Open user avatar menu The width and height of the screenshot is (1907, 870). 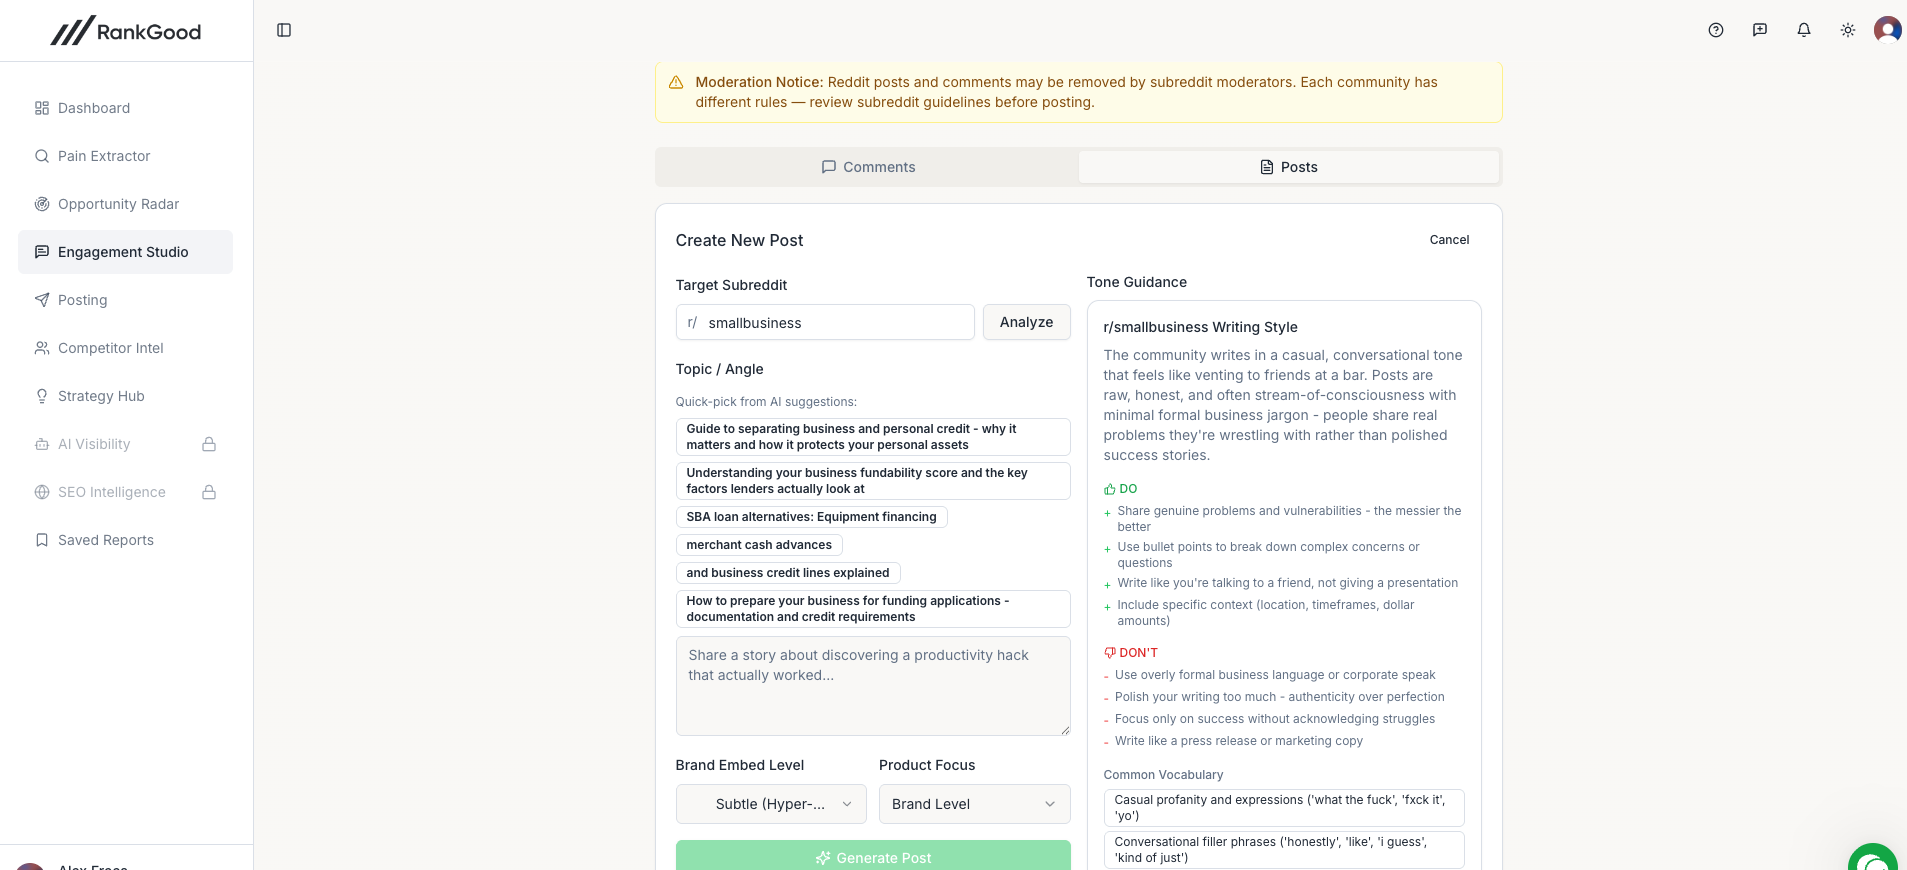(x=1888, y=30)
